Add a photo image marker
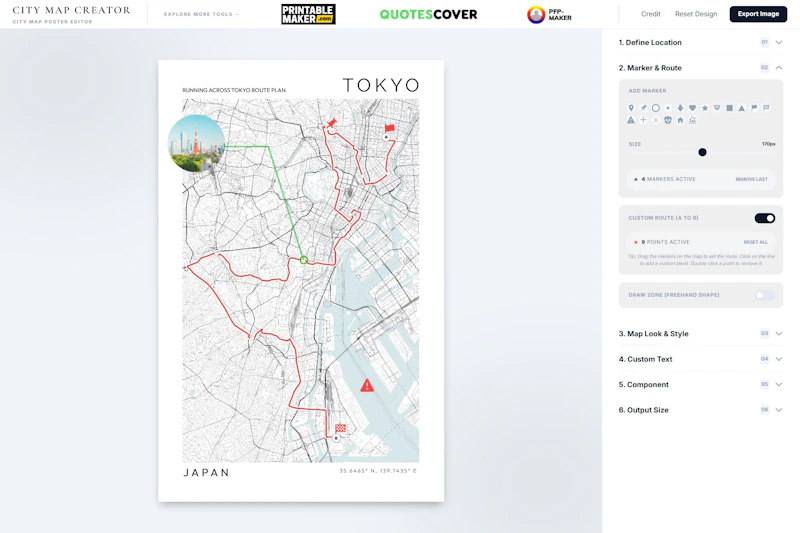This screenshot has height=533, width=800. tap(692, 120)
